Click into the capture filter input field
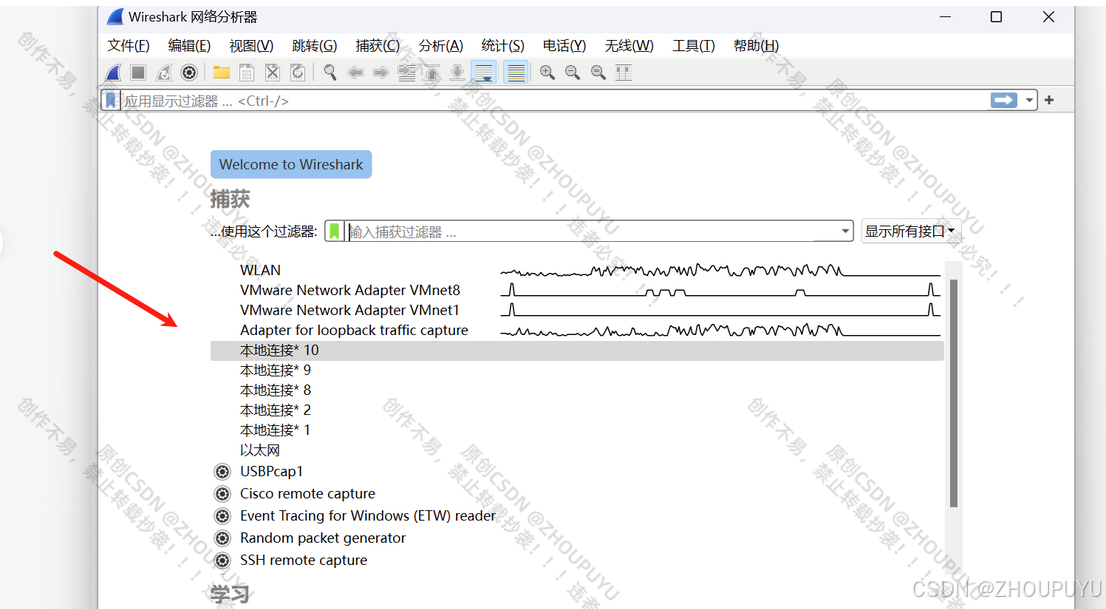Image resolution: width=1106 pixels, height=609 pixels. pyautogui.click(x=591, y=231)
